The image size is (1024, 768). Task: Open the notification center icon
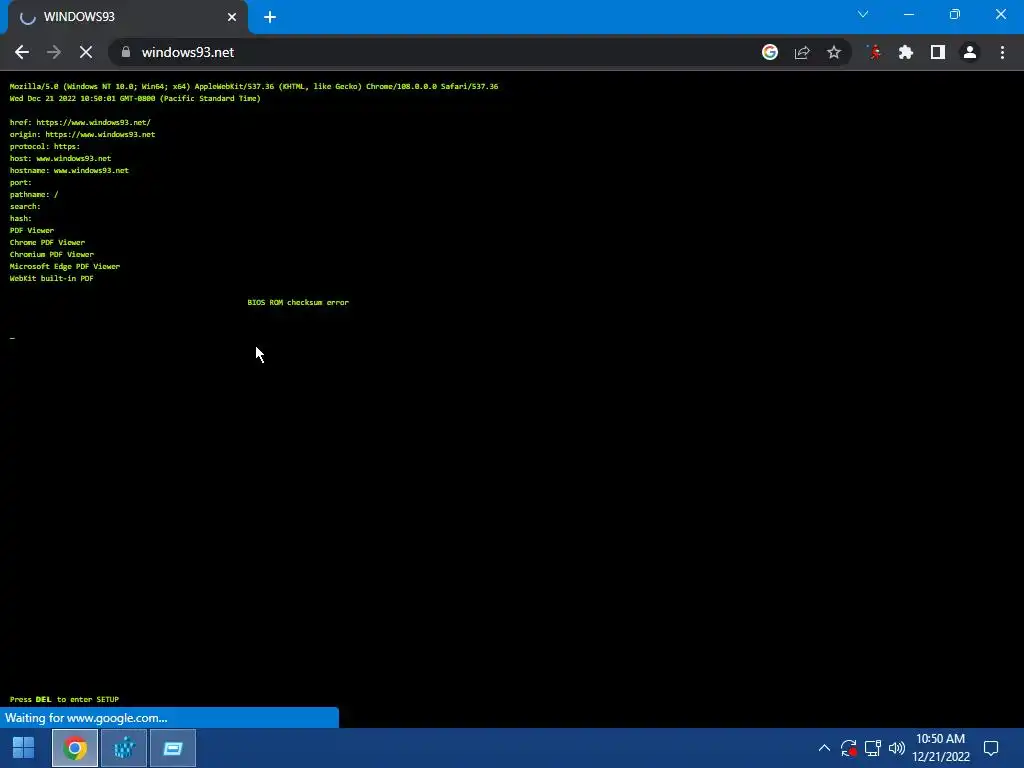click(991, 748)
